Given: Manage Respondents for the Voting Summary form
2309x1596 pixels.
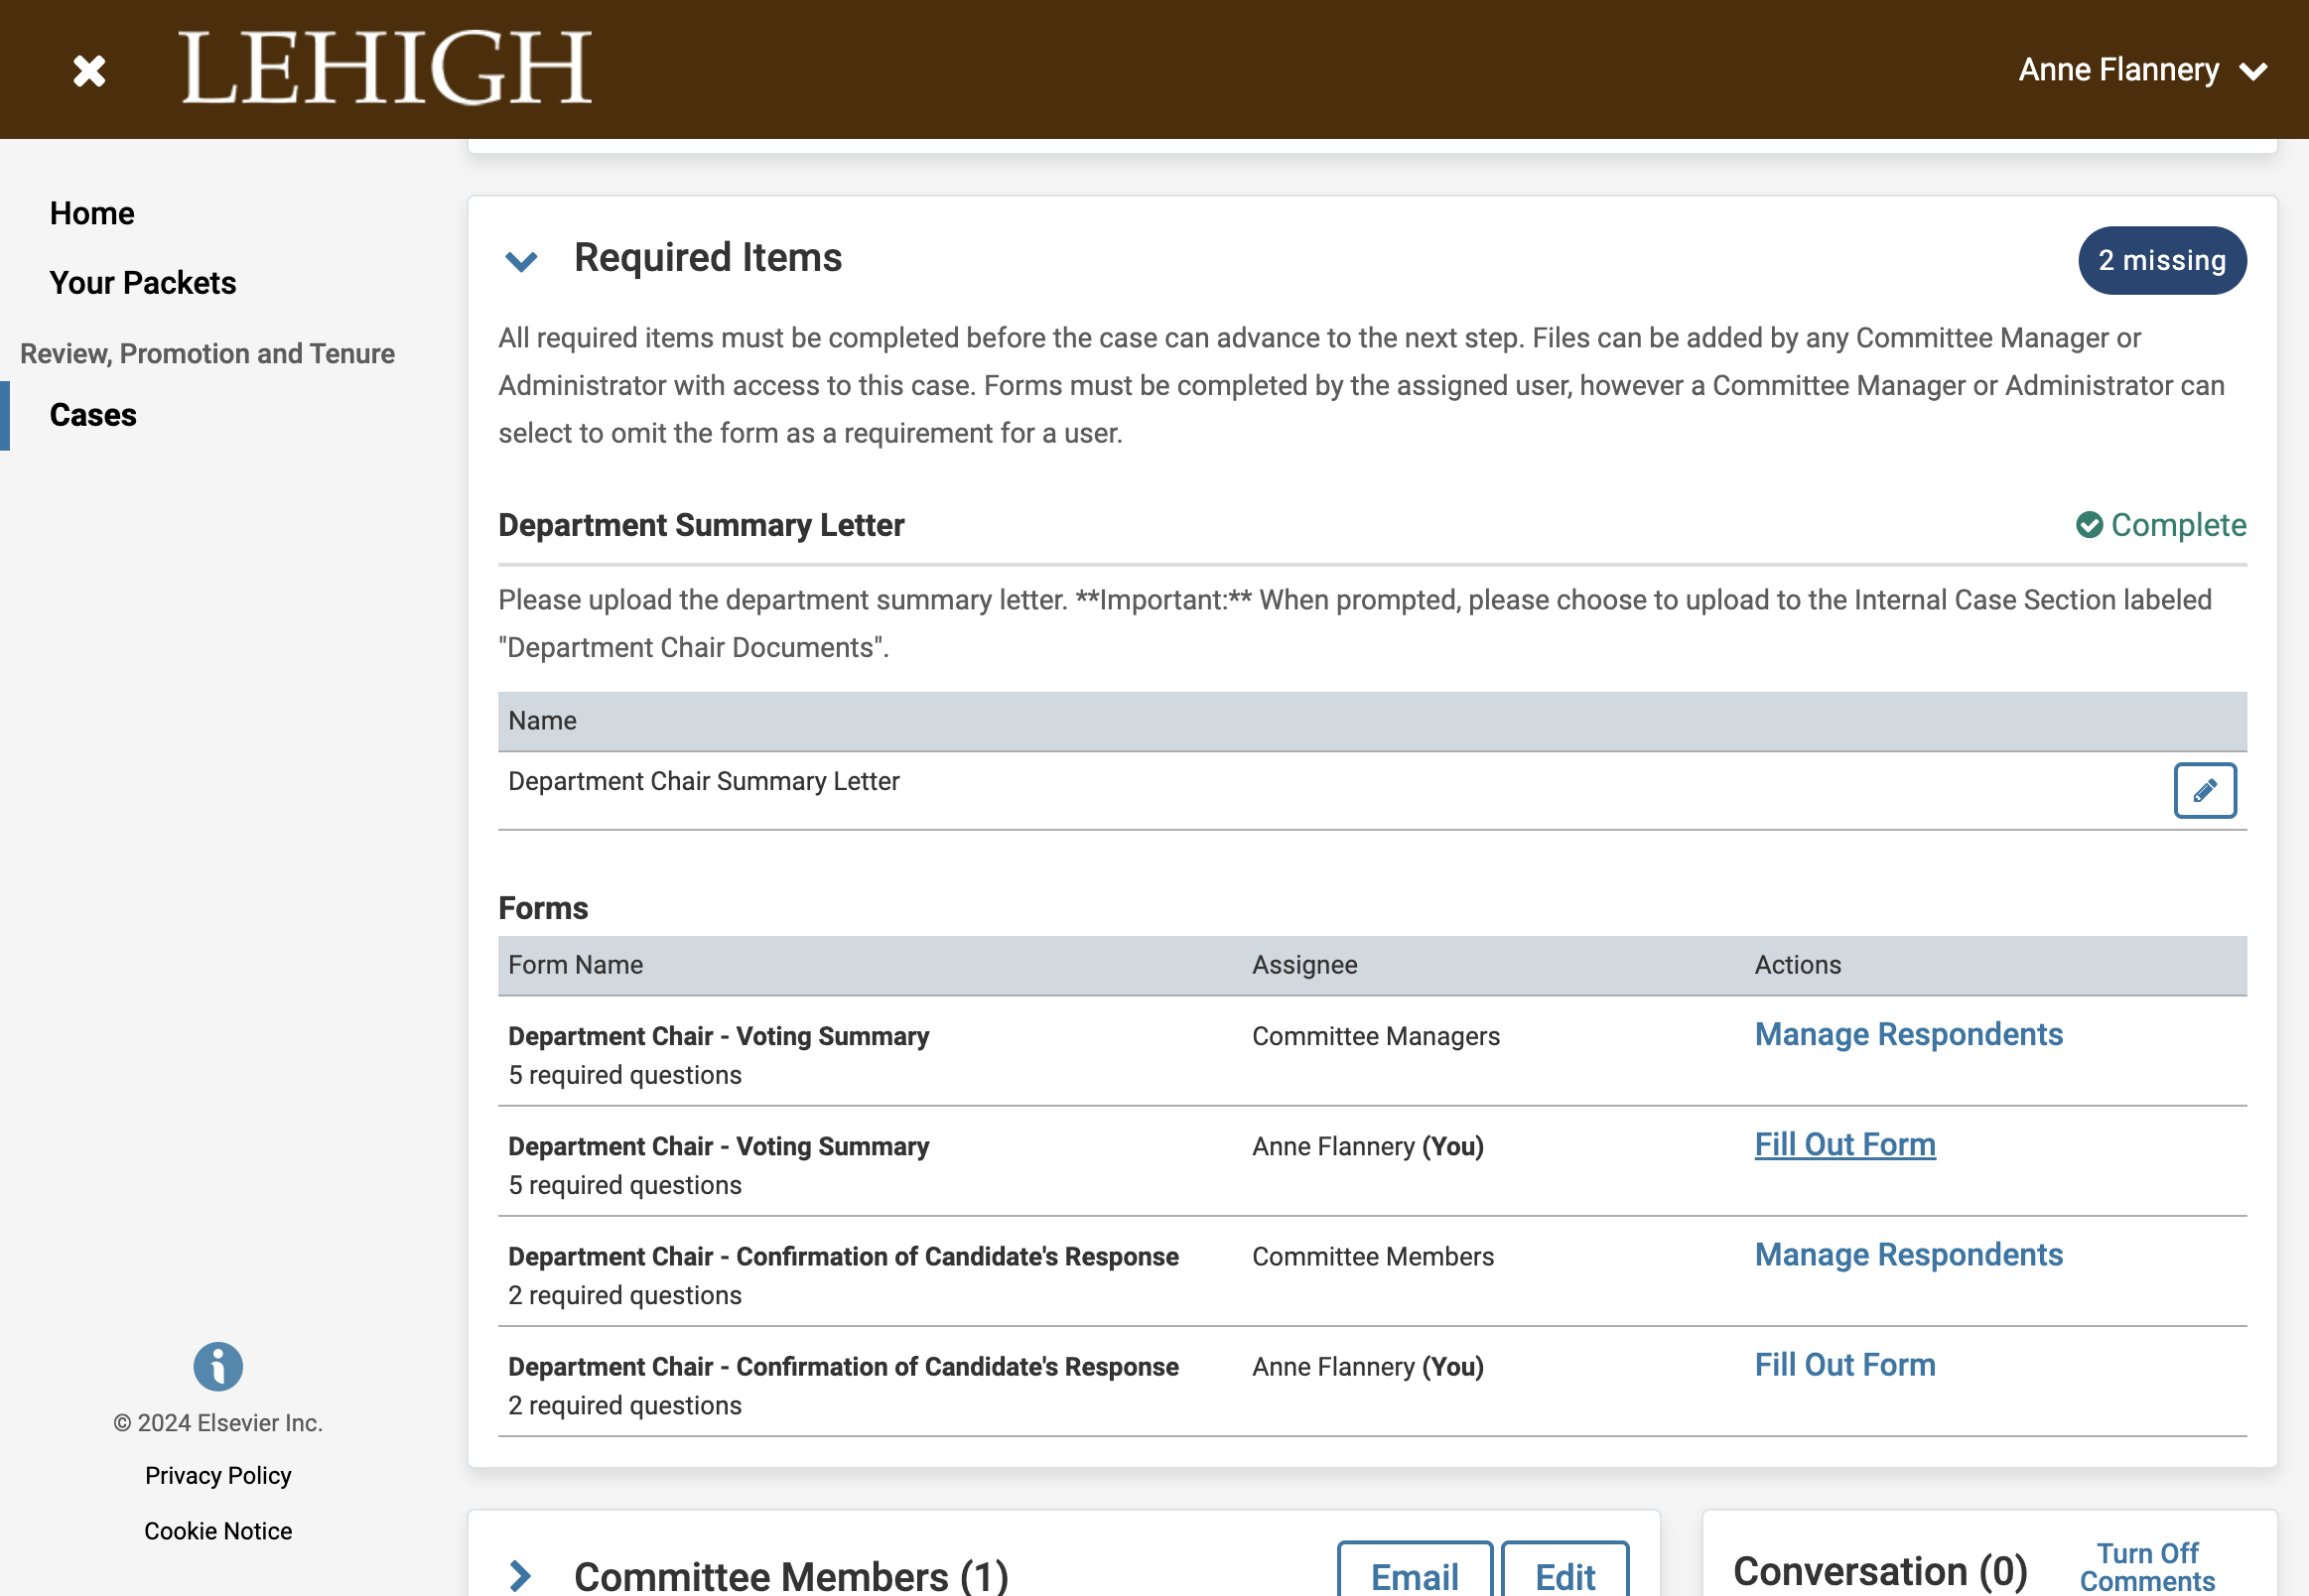Looking at the screenshot, I should point(1908,1034).
